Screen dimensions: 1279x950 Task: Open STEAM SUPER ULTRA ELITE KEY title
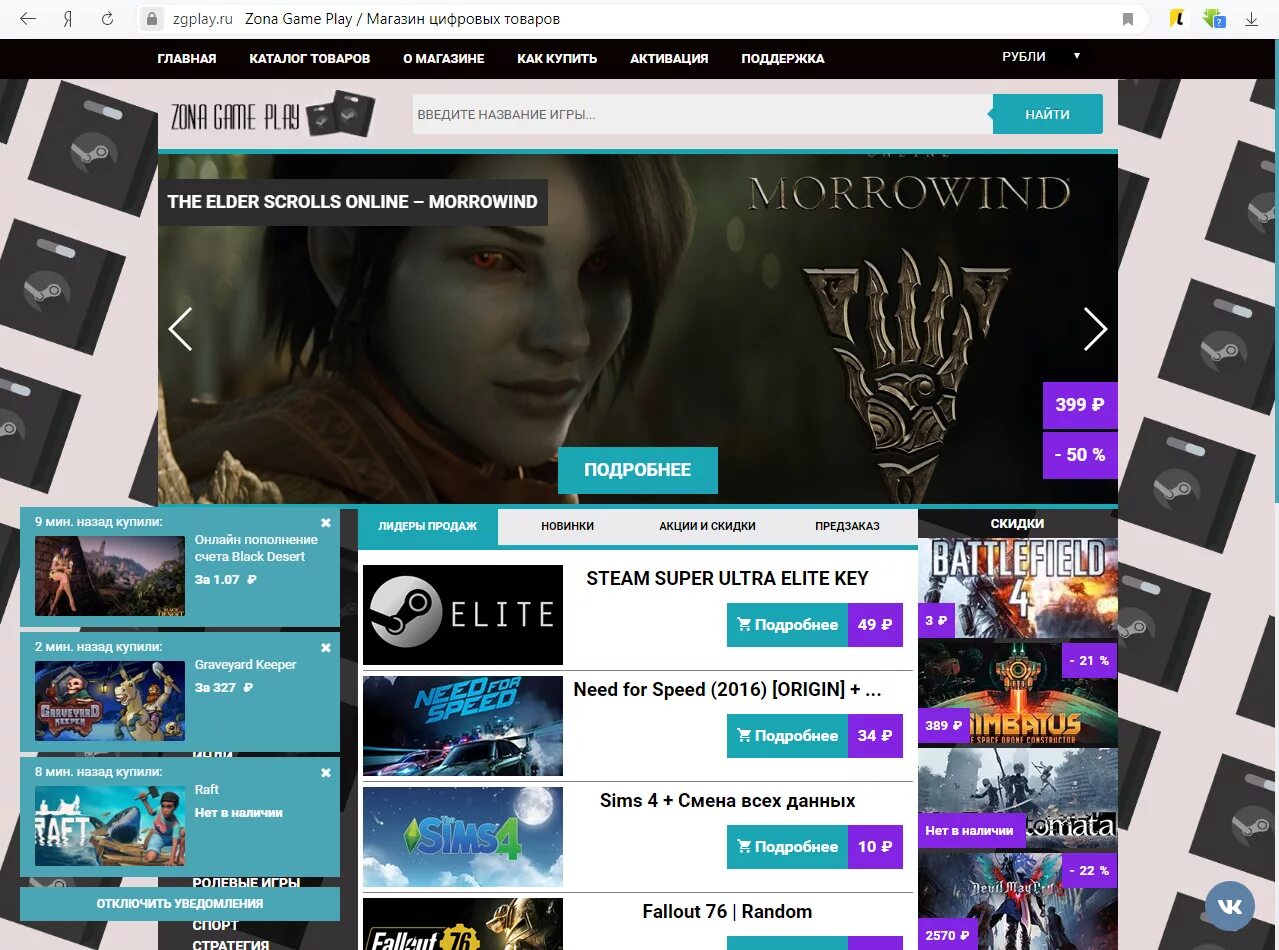[727, 578]
